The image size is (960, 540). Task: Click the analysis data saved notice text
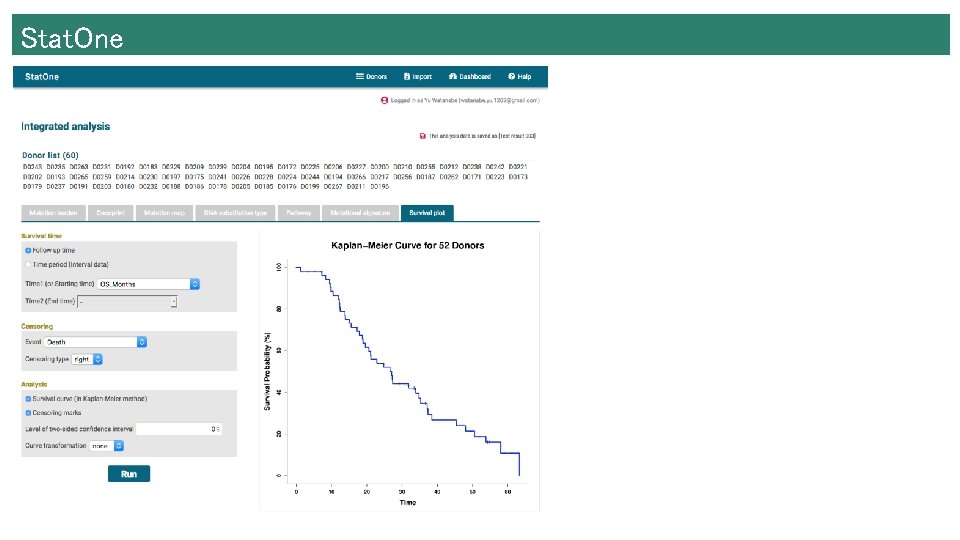point(482,136)
